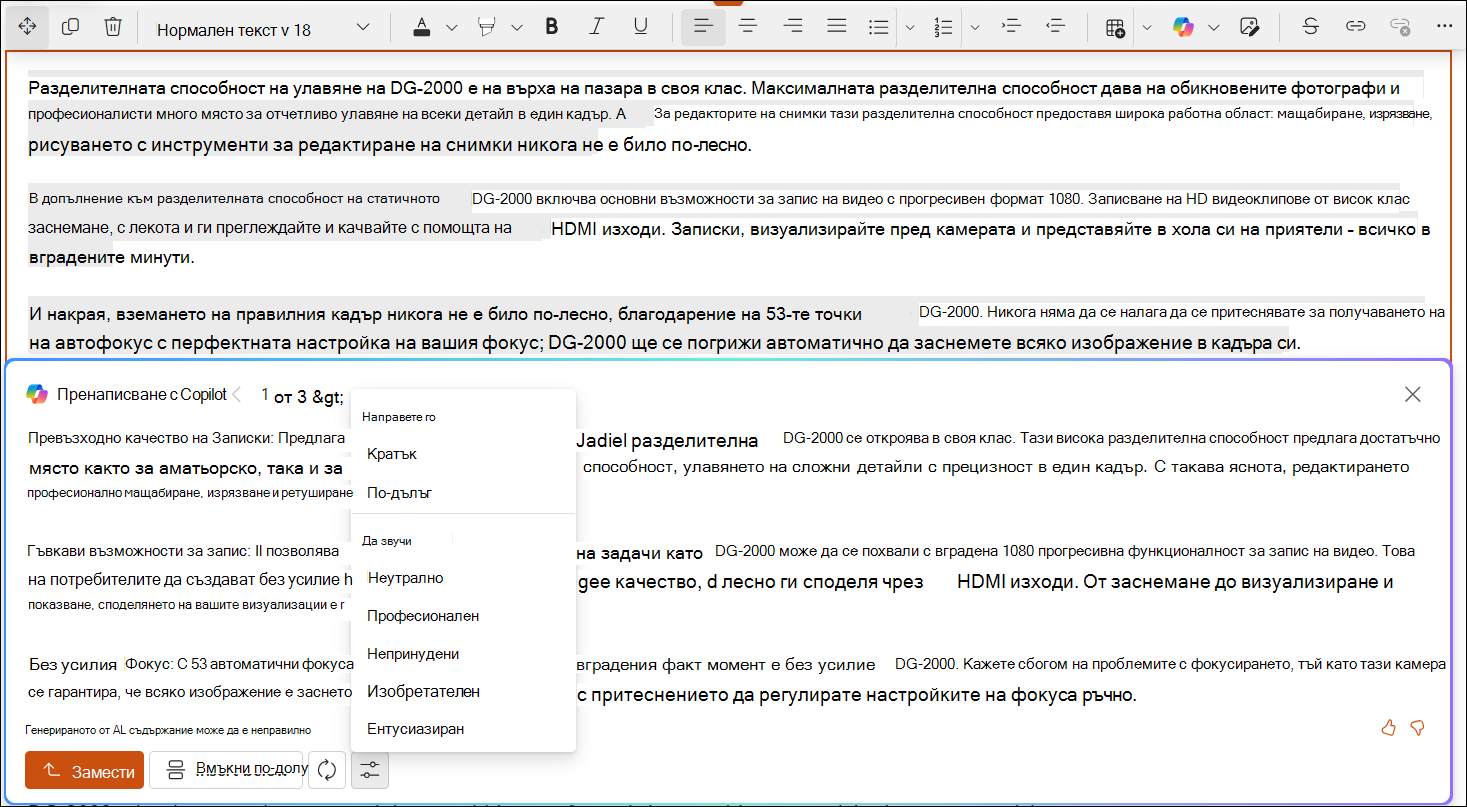
Task: Expand bulleted list style options
Action: pyautogui.click(x=910, y=27)
